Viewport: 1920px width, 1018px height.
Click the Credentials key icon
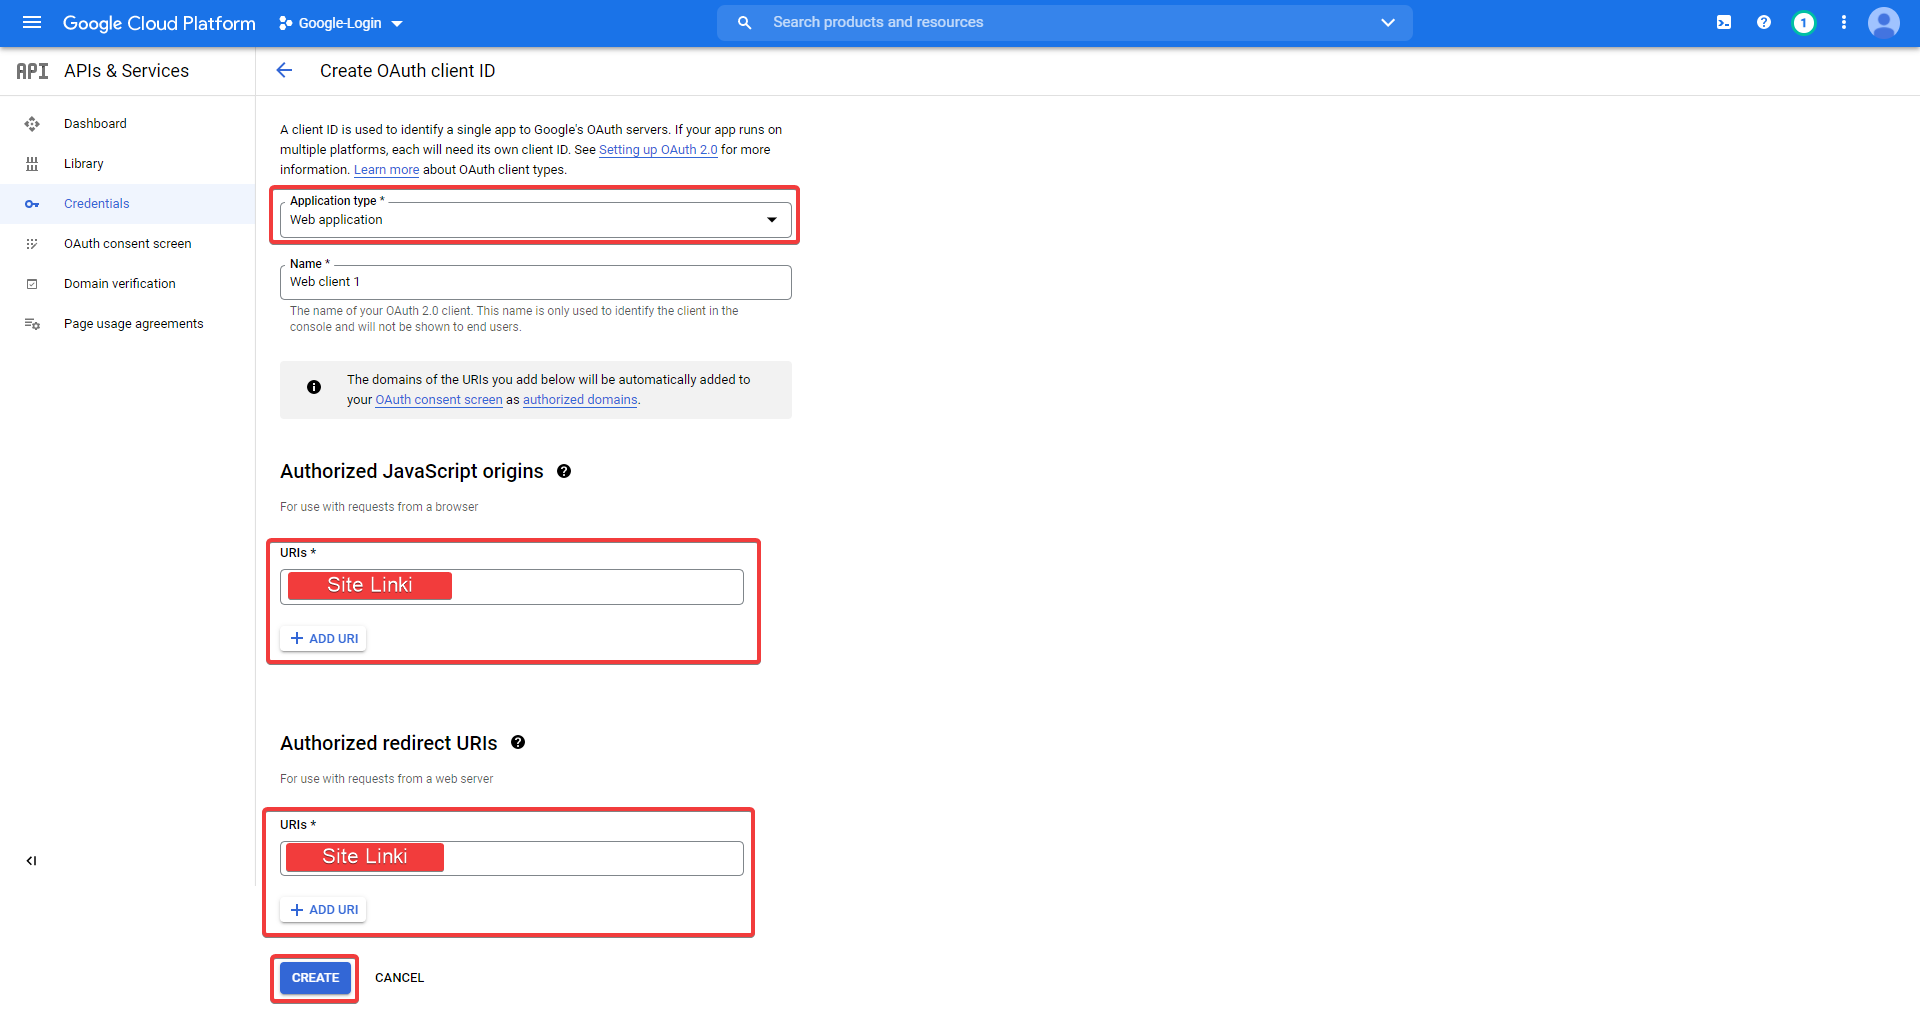tap(32, 204)
